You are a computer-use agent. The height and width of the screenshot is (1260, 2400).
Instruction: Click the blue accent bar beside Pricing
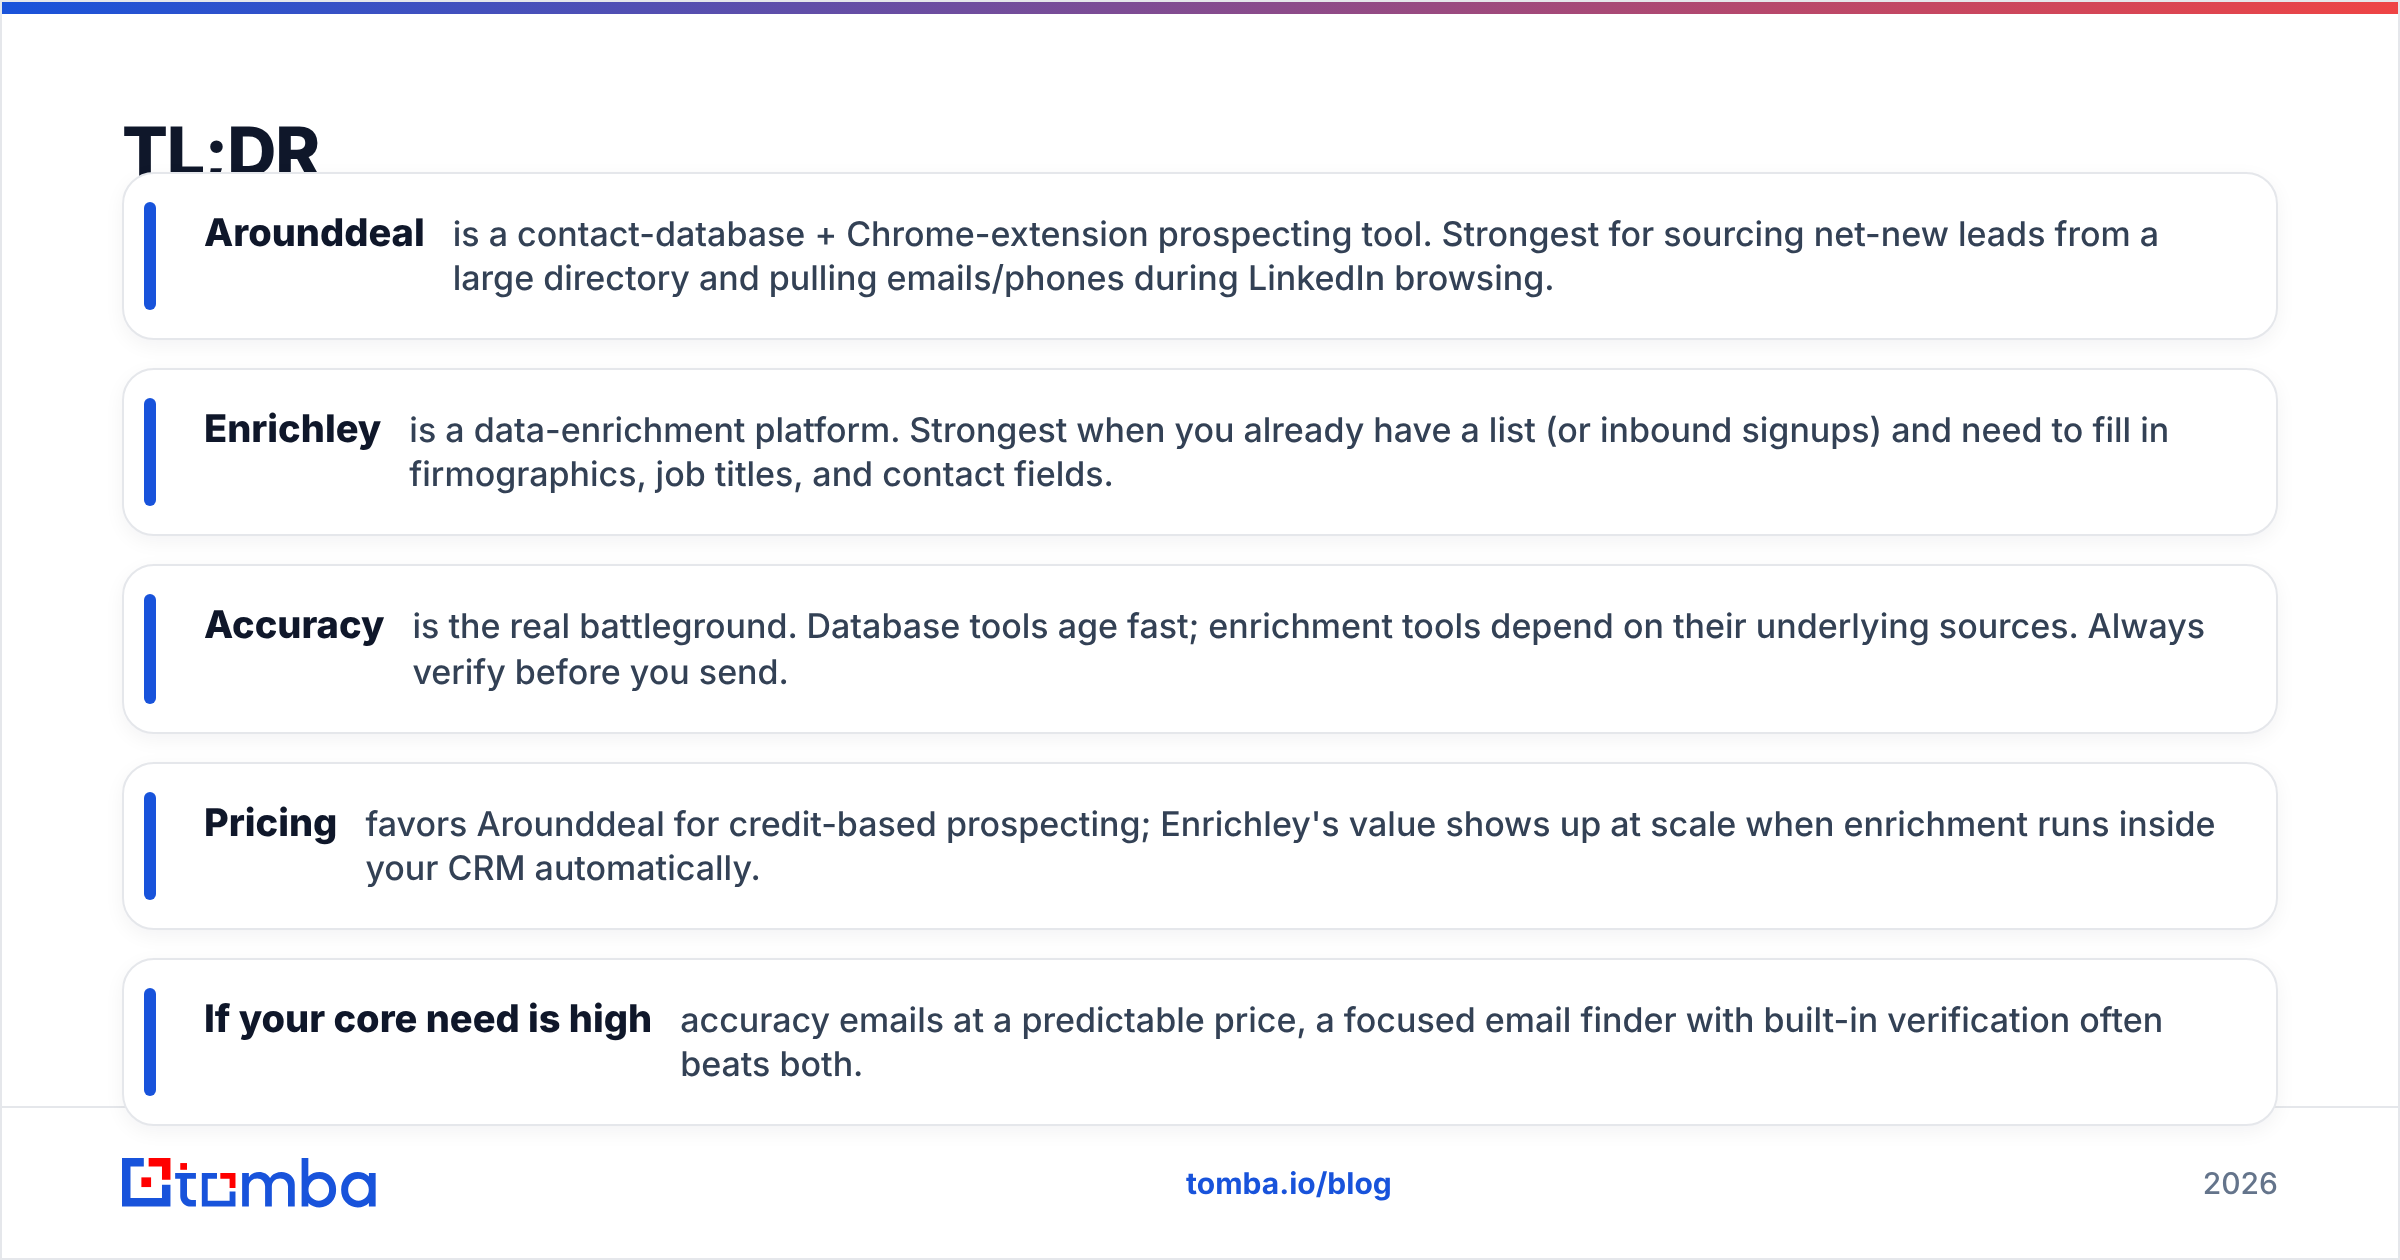point(150,846)
